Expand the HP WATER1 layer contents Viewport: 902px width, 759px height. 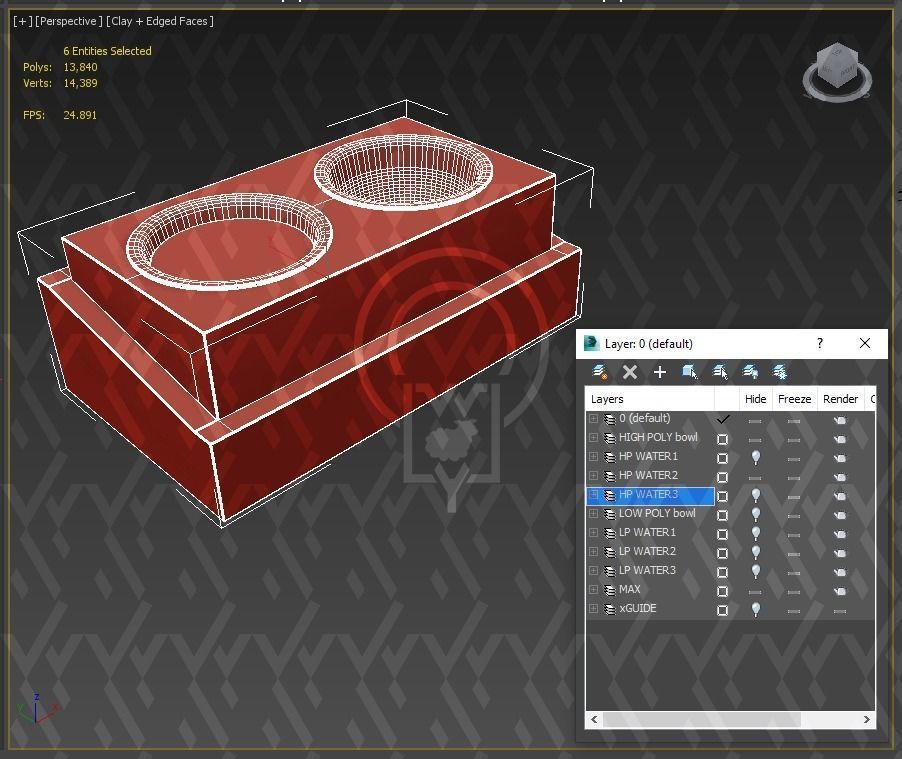[x=594, y=457]
